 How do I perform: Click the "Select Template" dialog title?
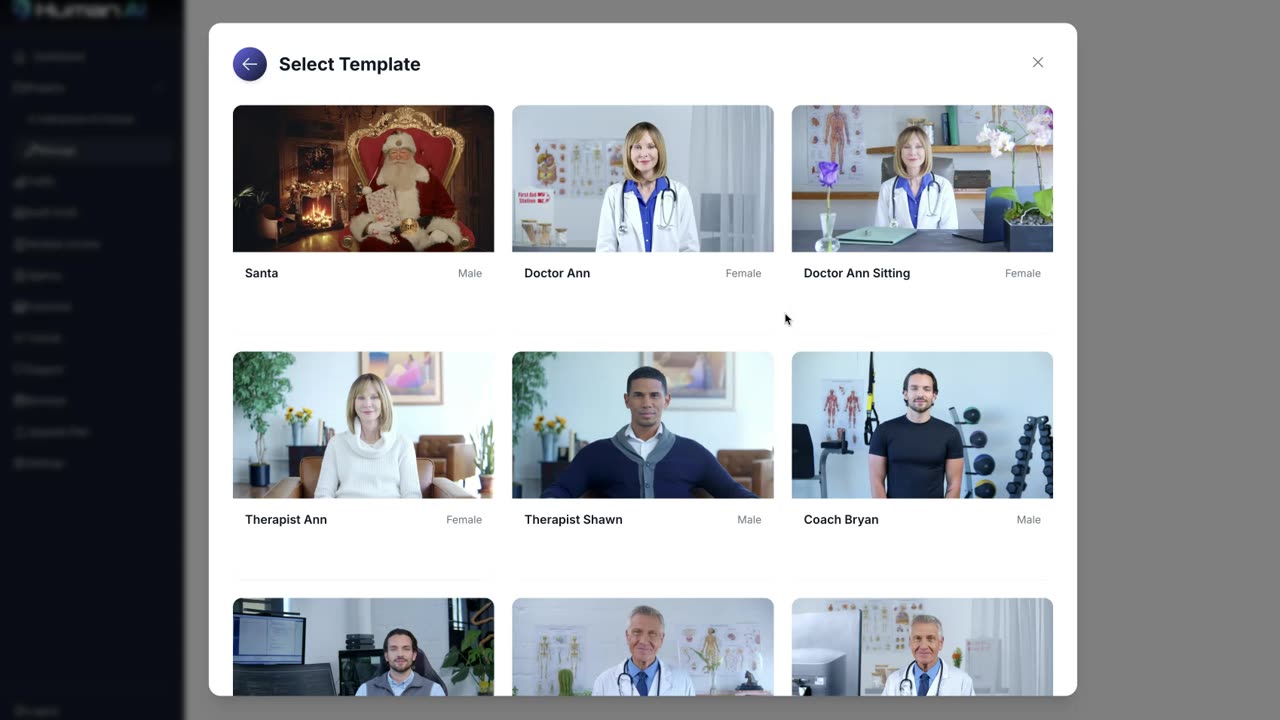pyautogui.click(x=350, y=64)
